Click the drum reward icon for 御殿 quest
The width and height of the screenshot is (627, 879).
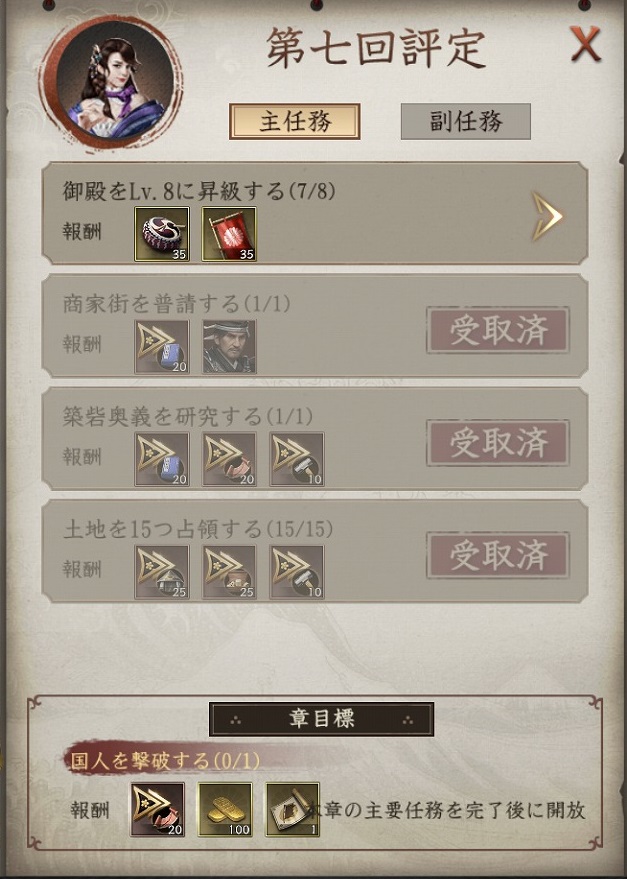(x=162, y=234)
